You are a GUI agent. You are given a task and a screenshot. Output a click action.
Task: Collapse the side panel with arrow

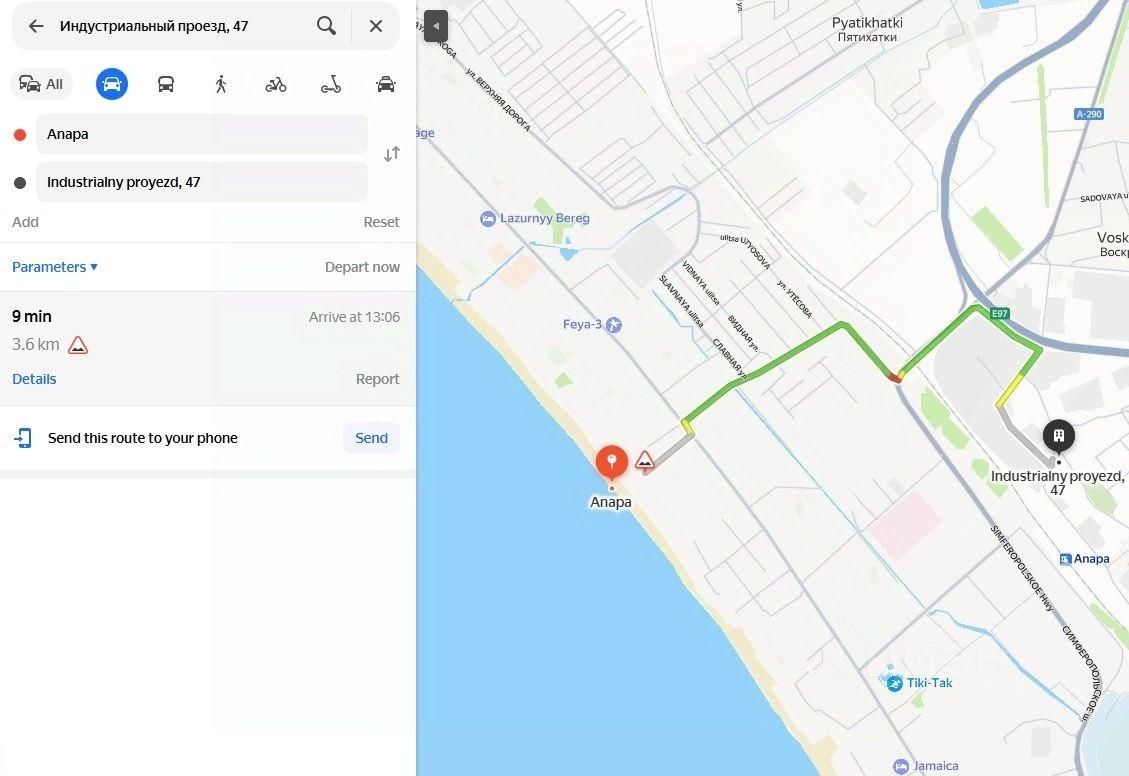coord(436,26)
